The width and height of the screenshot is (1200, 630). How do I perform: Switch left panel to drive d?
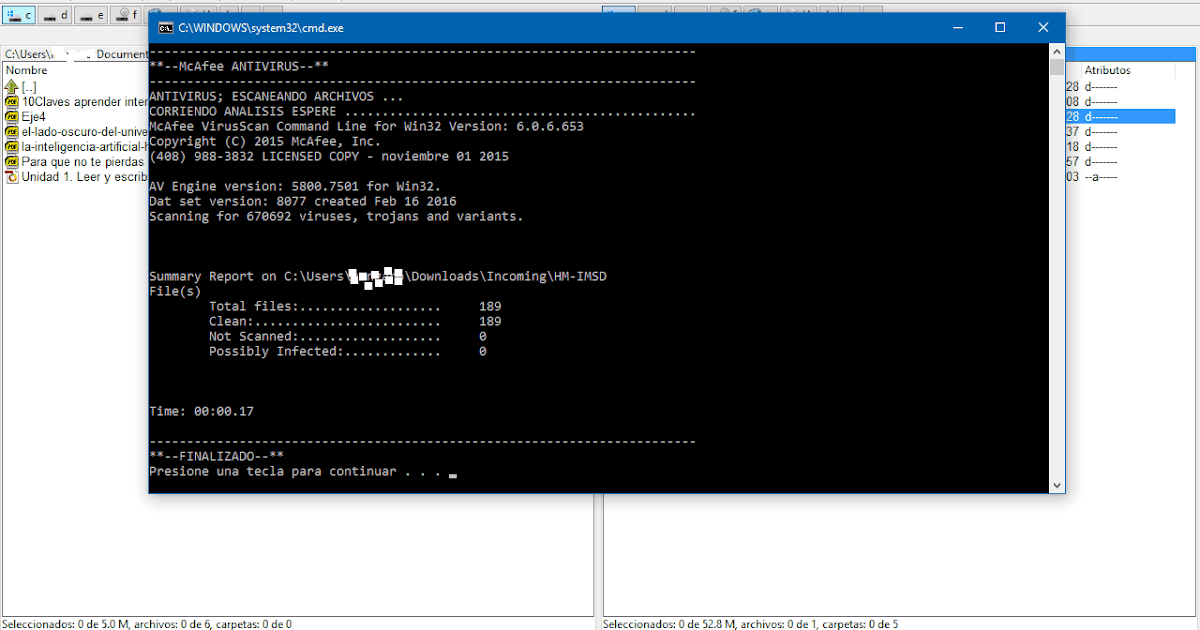click(57, 15)
